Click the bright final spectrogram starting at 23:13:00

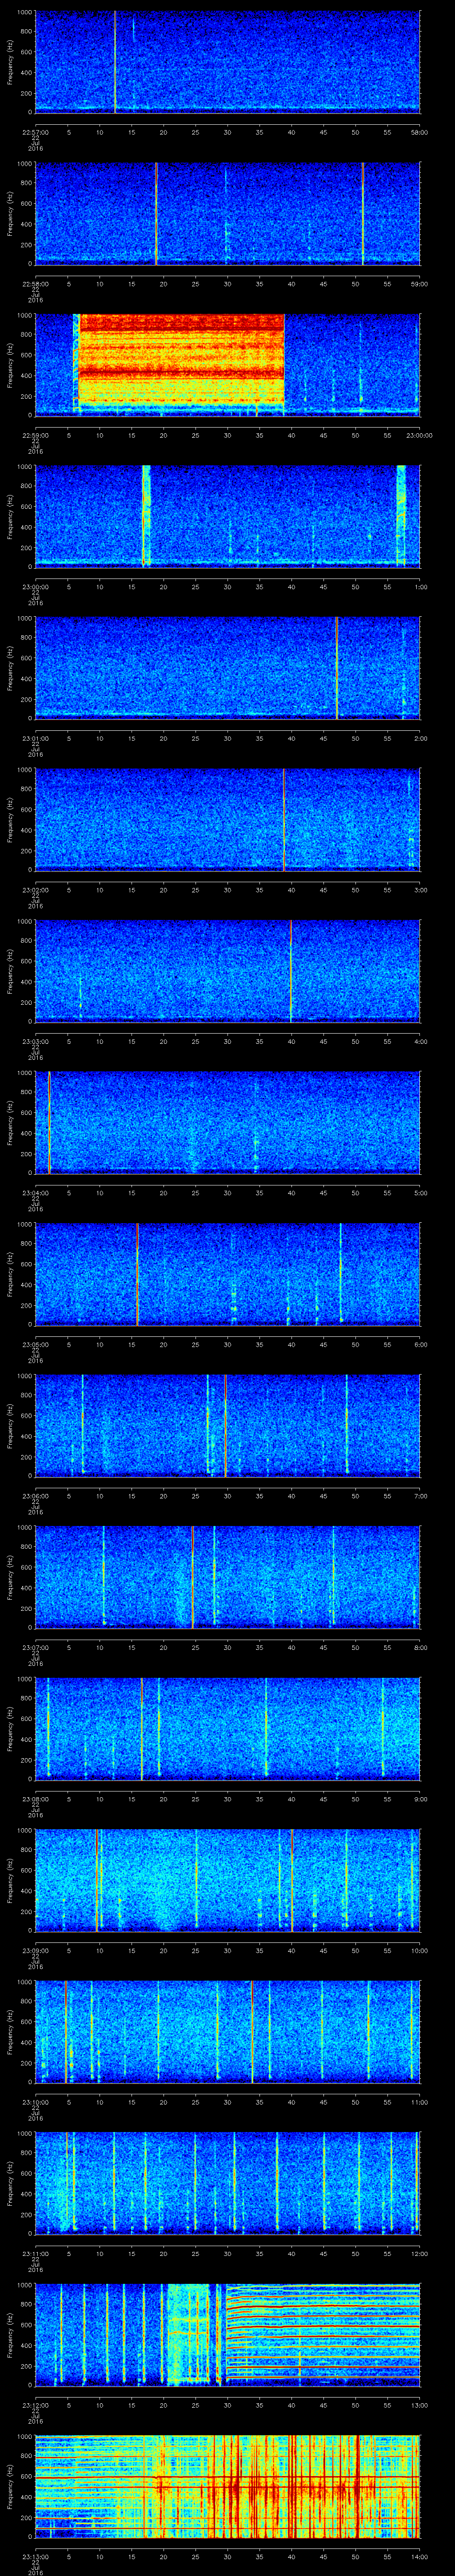click(228, 2486)
